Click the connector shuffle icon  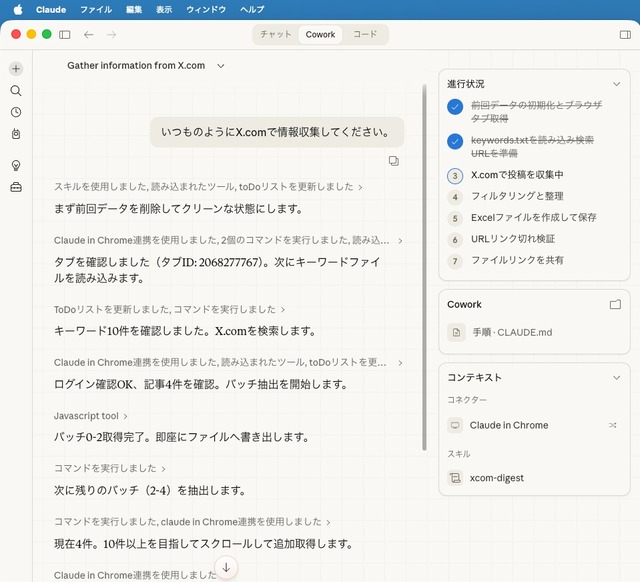click(612, 425)
